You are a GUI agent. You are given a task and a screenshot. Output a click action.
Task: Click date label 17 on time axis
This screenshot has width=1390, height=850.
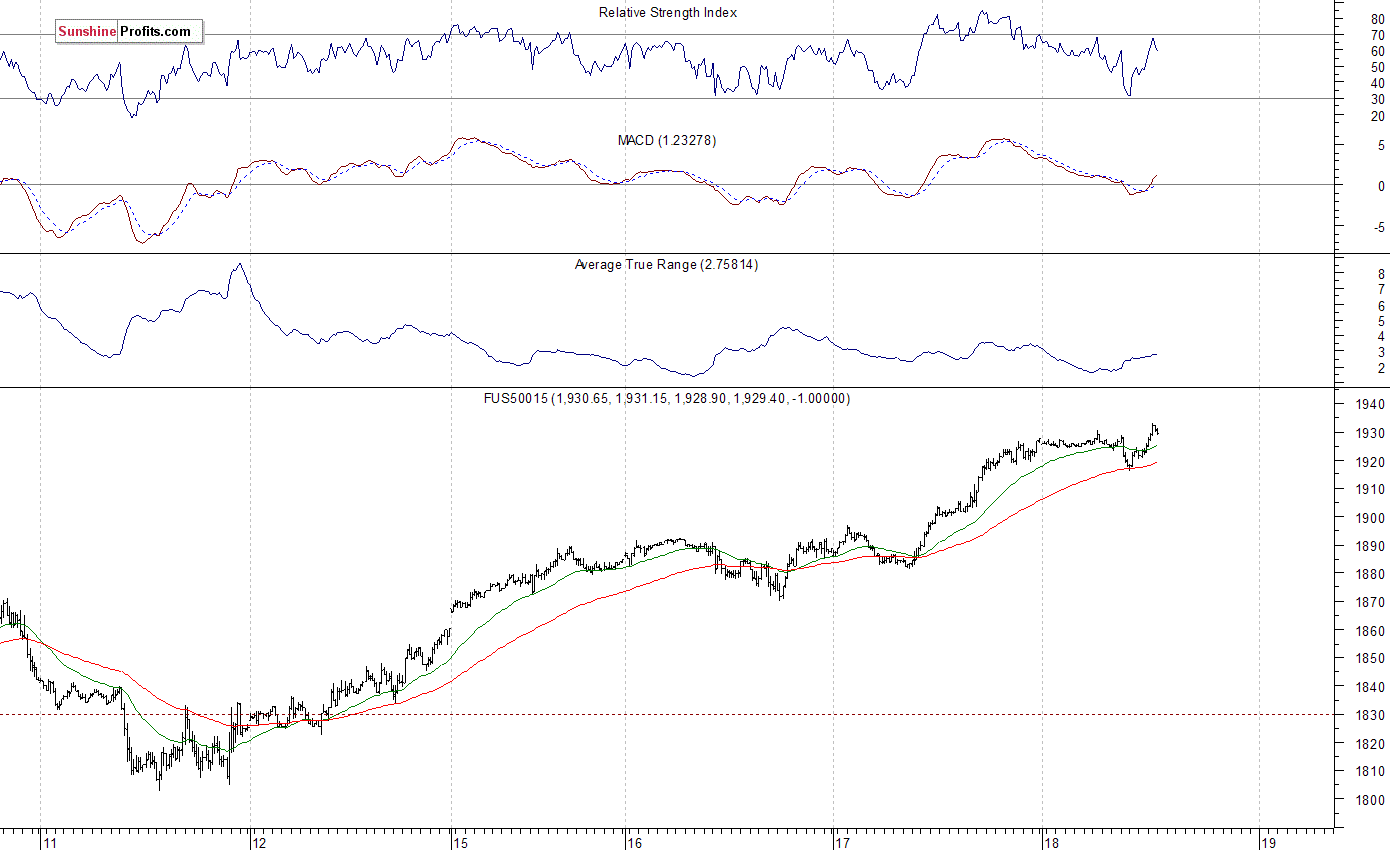tap(843, 842)
